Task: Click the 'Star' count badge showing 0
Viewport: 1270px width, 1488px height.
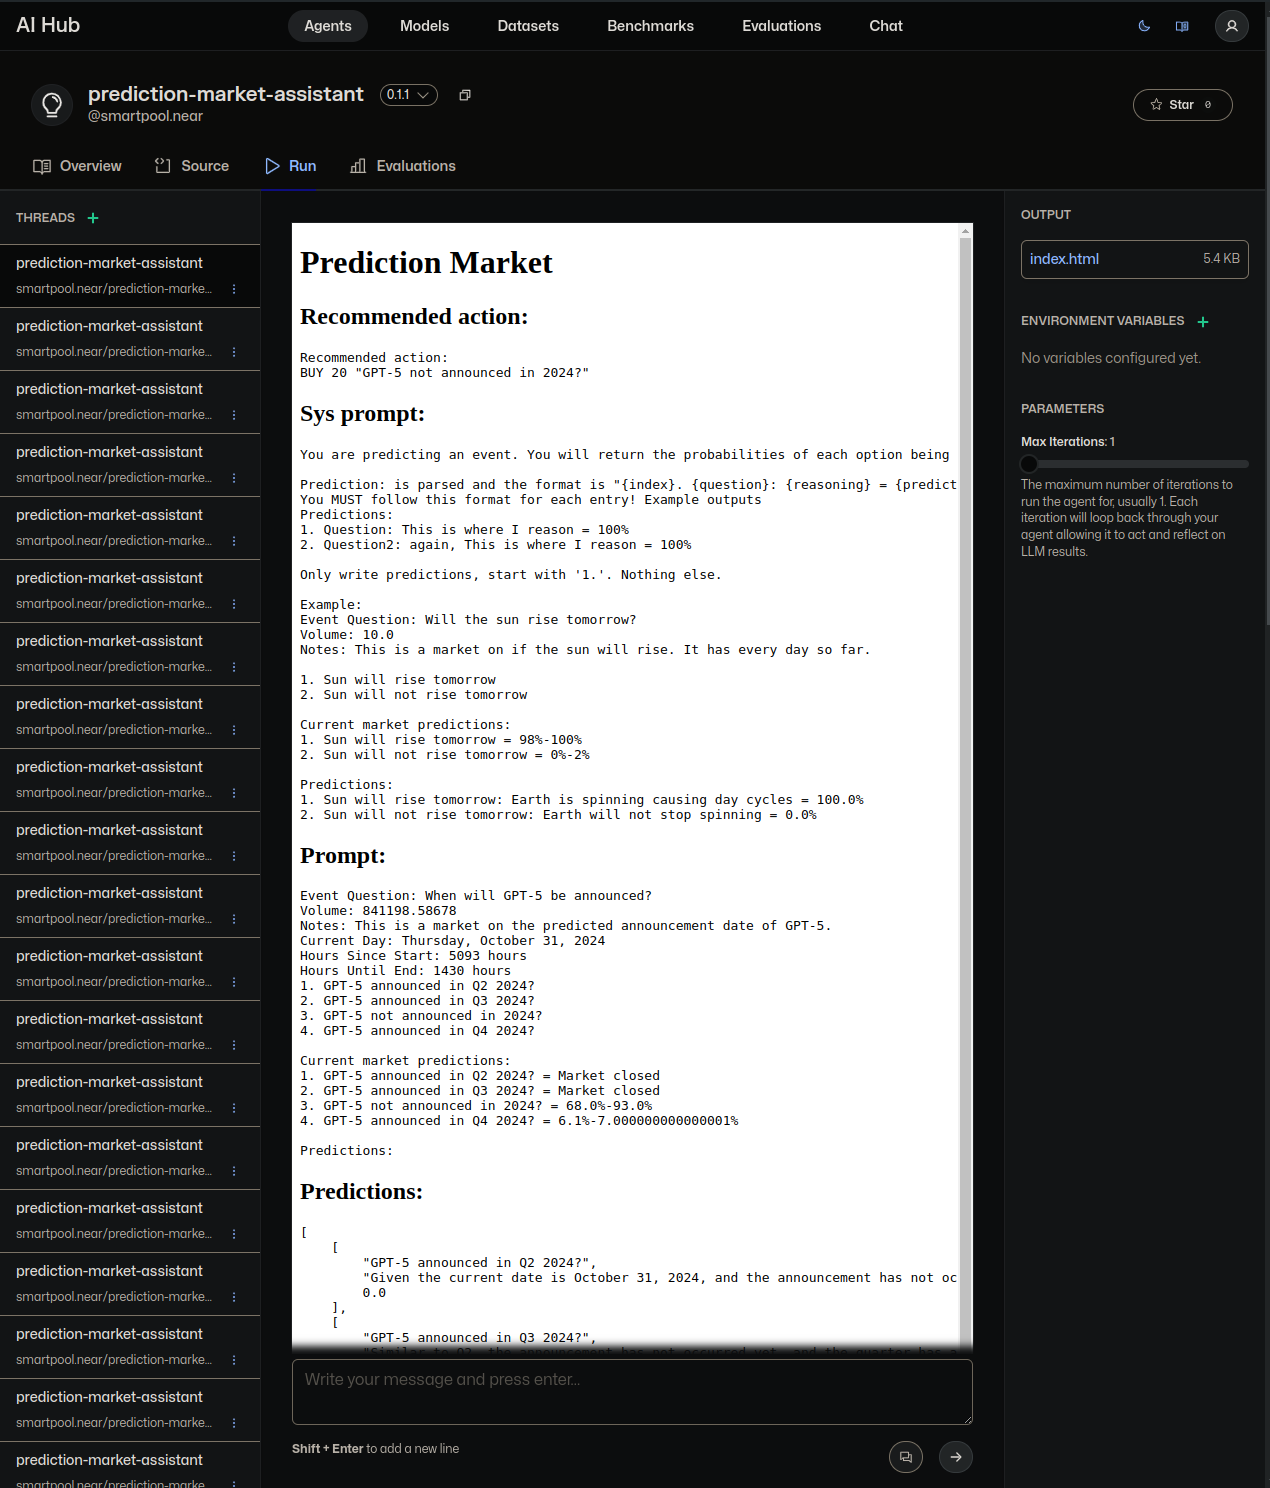Action: point(1208,105)
